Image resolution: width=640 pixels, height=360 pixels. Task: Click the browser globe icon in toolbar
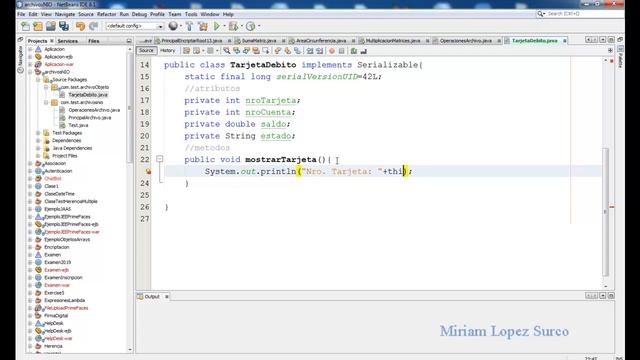tap(173, 26)
